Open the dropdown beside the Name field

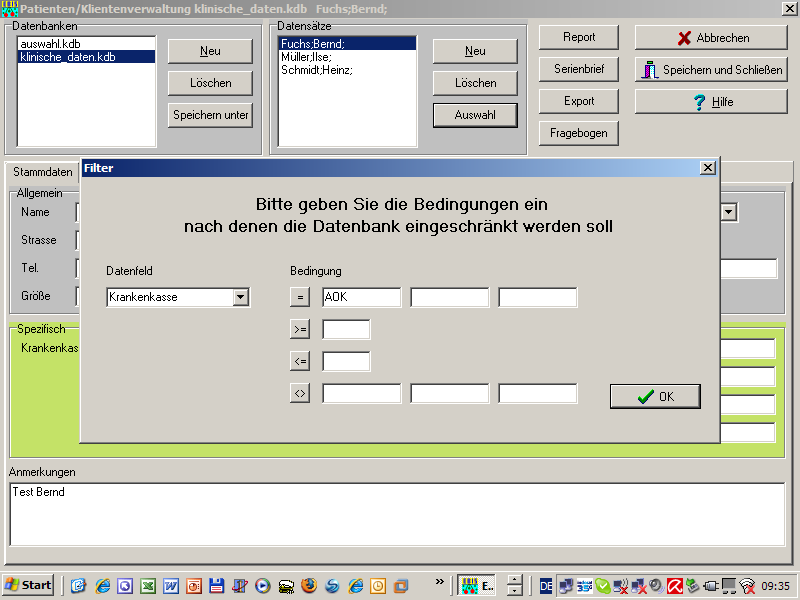729,211
